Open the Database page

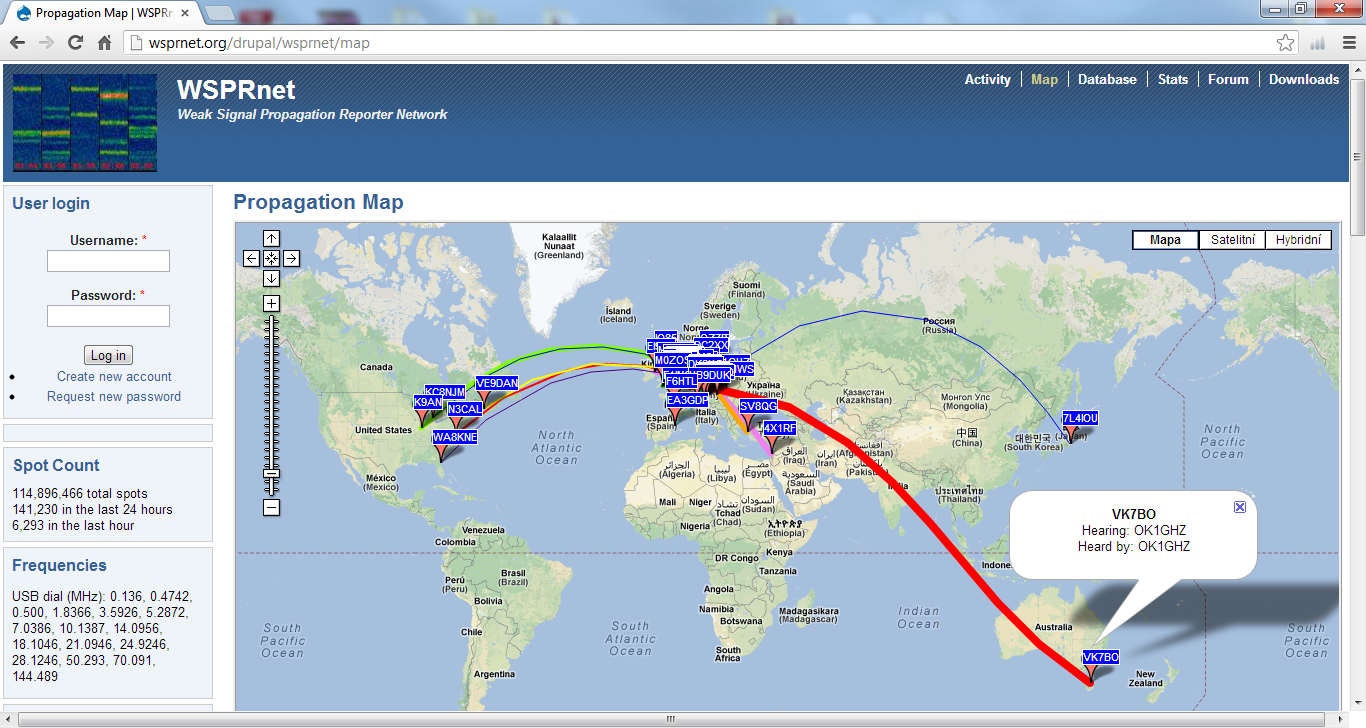(1107, 79)
